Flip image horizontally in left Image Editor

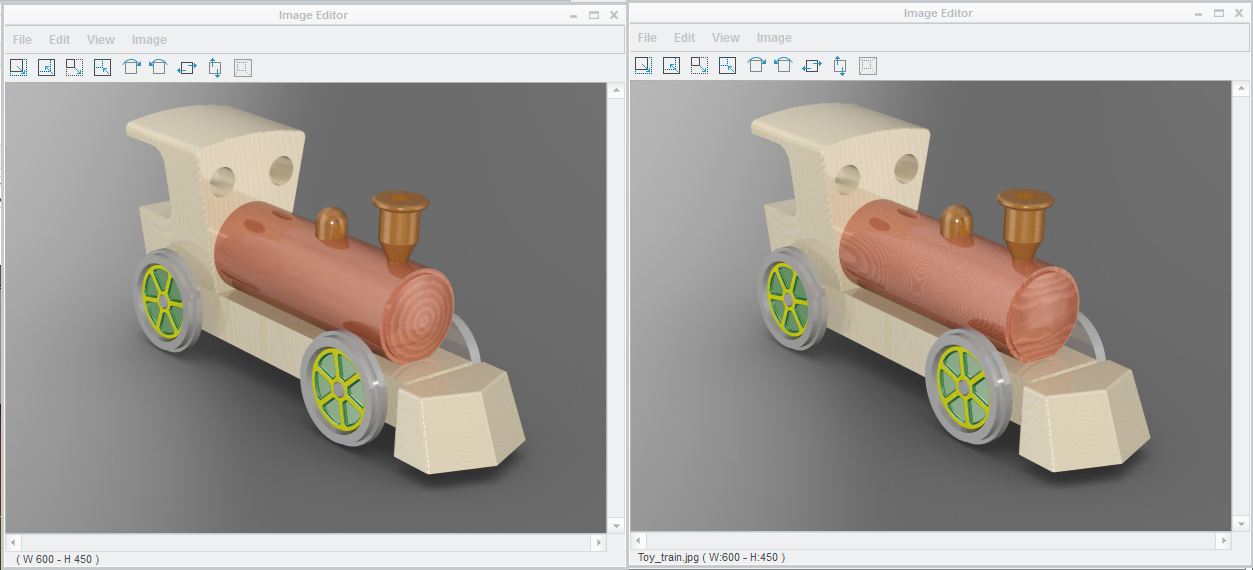point(187,67)
